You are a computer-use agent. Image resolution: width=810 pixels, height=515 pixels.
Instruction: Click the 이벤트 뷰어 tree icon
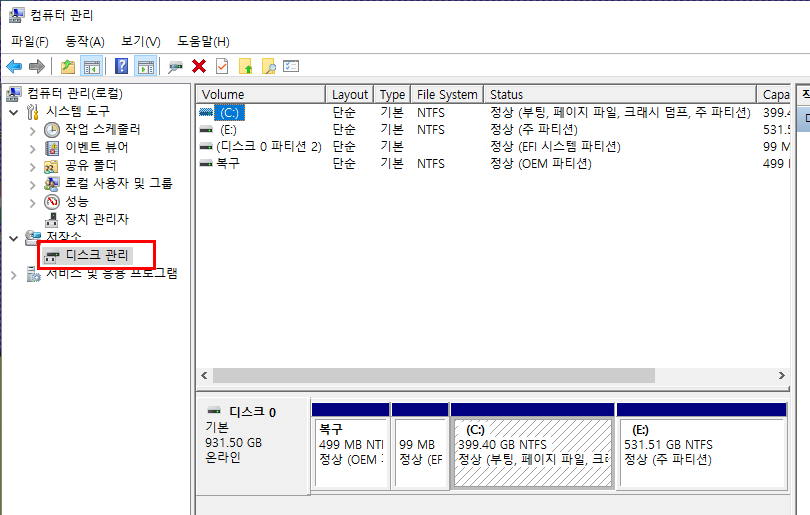[52, 148]
